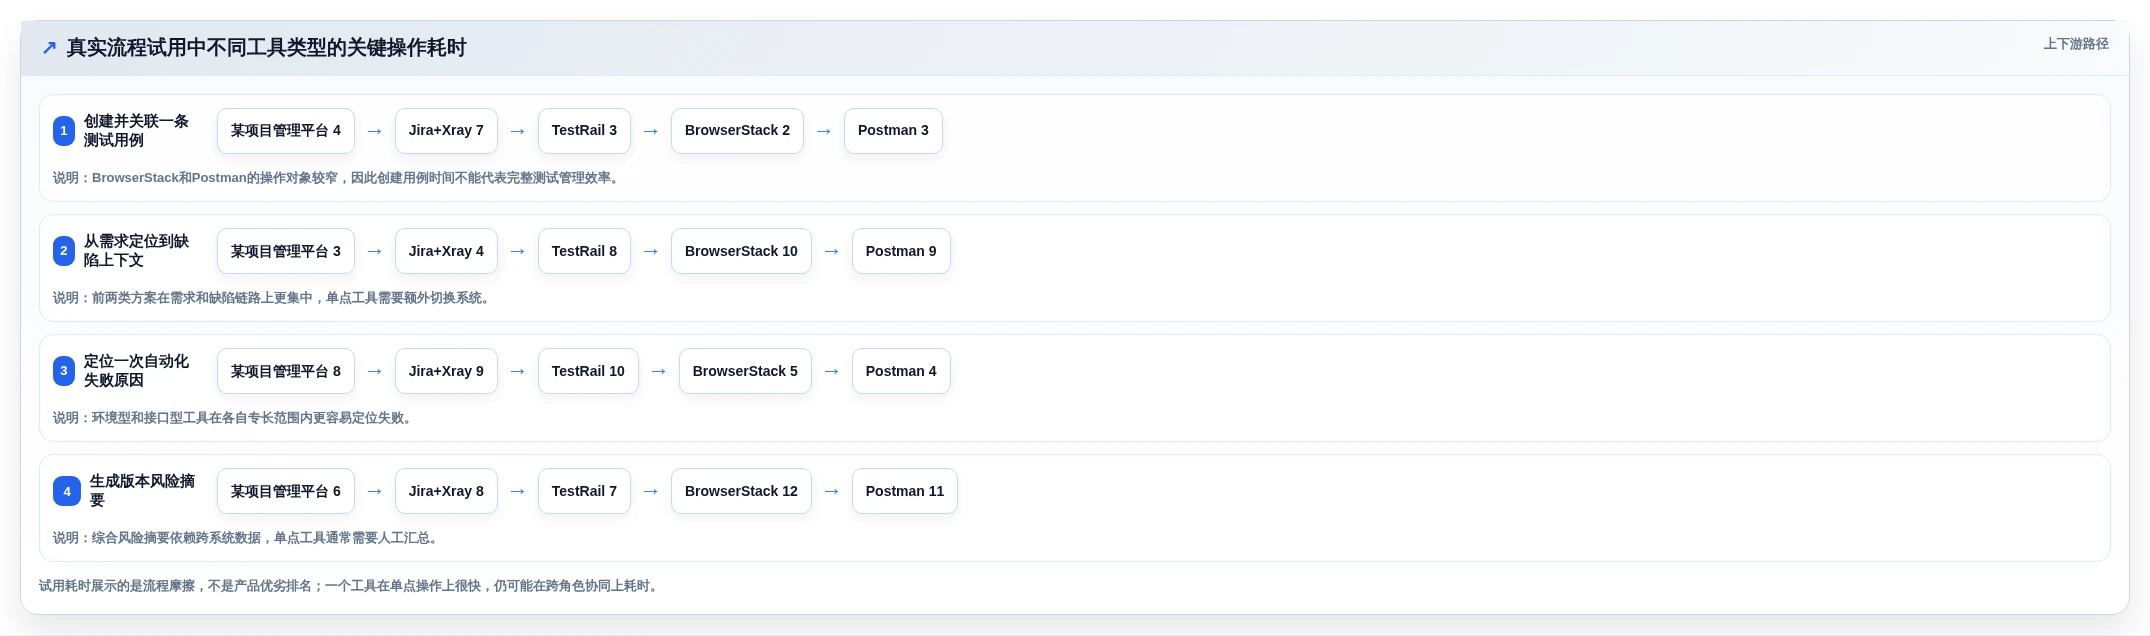This screenshot has height=636, width=2150.
Task: Click the trend arrow icon beside the title
Action: point(49,48)
